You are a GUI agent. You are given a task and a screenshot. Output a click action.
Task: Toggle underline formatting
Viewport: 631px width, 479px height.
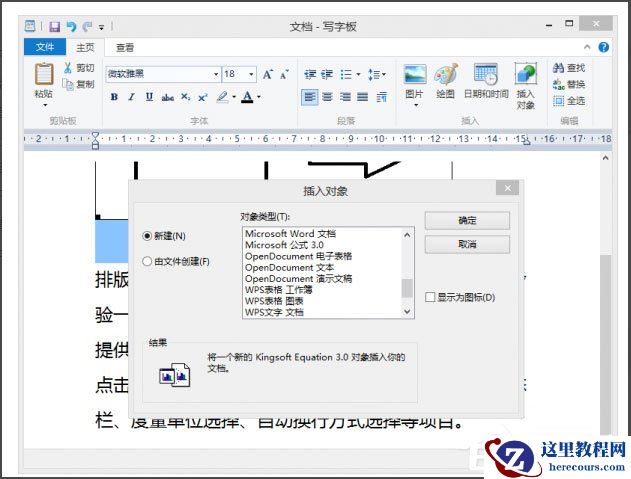pyautogui.click(x=149, y=97)
